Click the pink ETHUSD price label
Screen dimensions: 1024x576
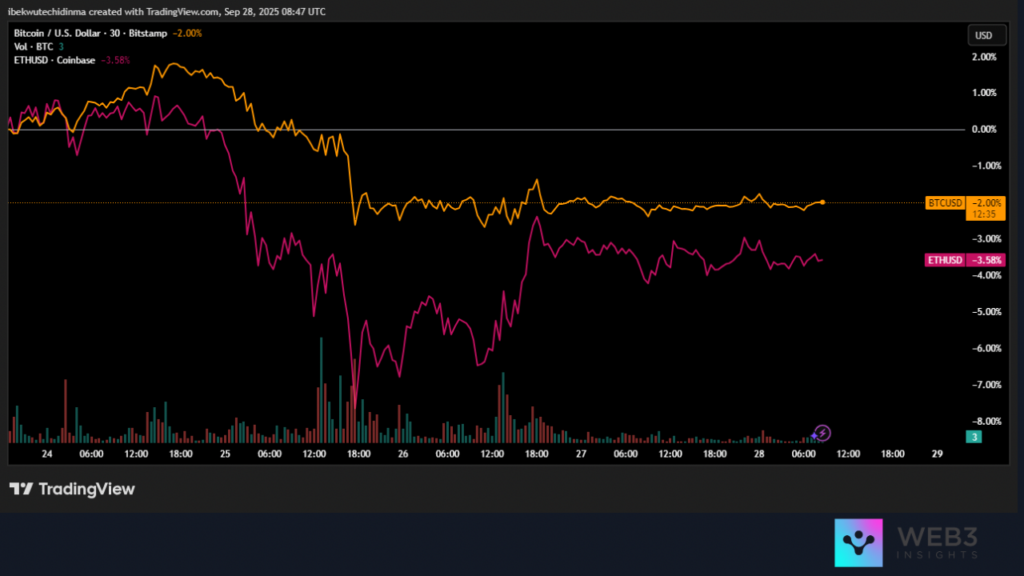click(945, 260)
